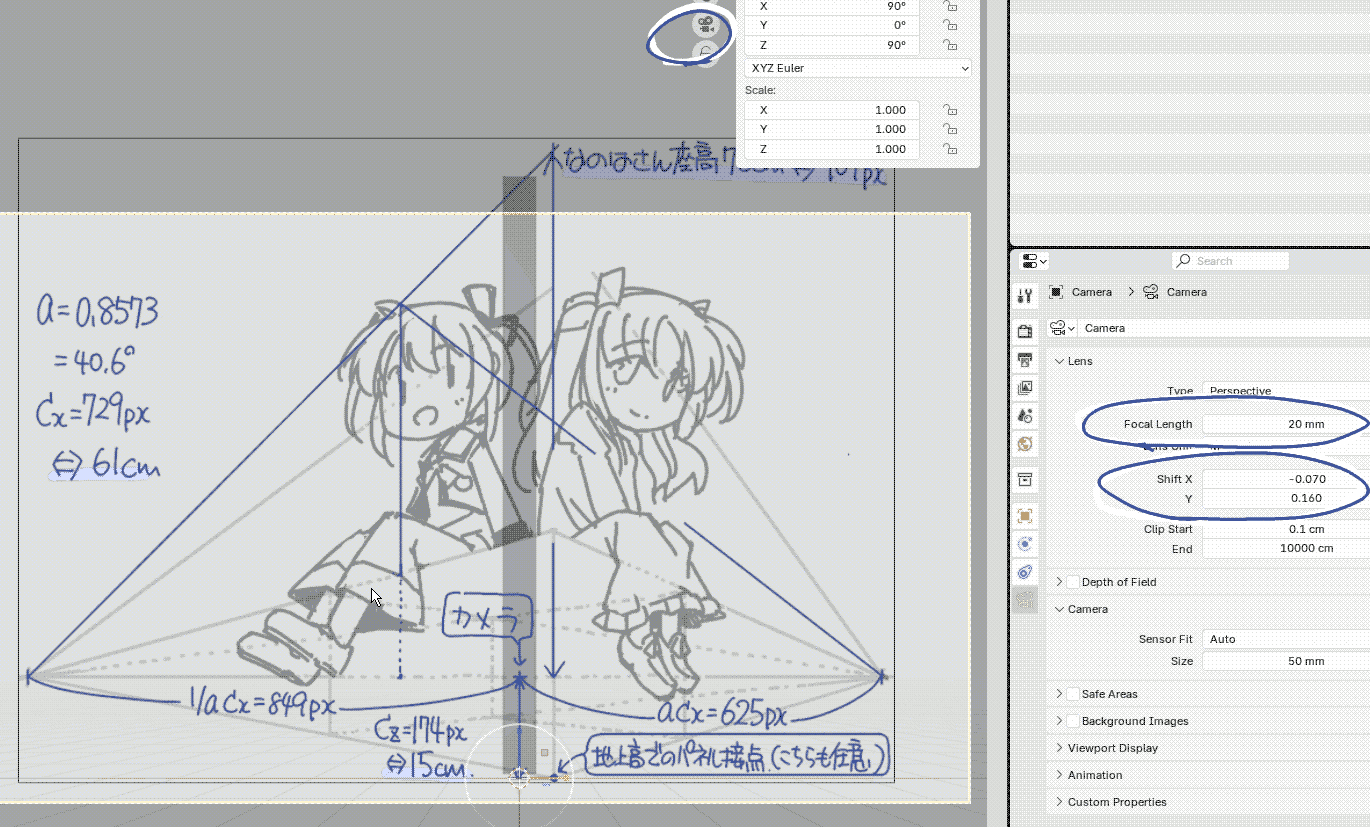Open the World properties tab
Screen dimensions: 1370x827
1024,443
